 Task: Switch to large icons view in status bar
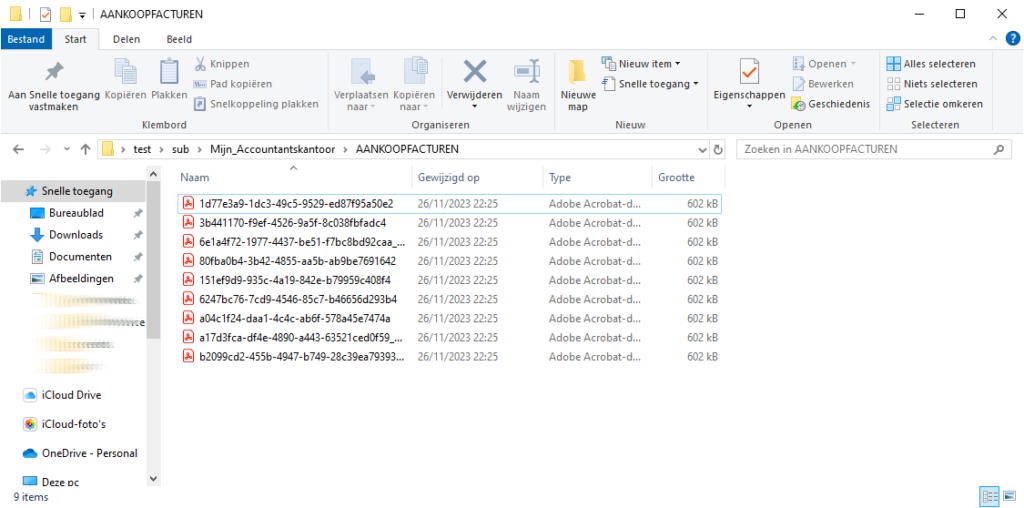1008,497
